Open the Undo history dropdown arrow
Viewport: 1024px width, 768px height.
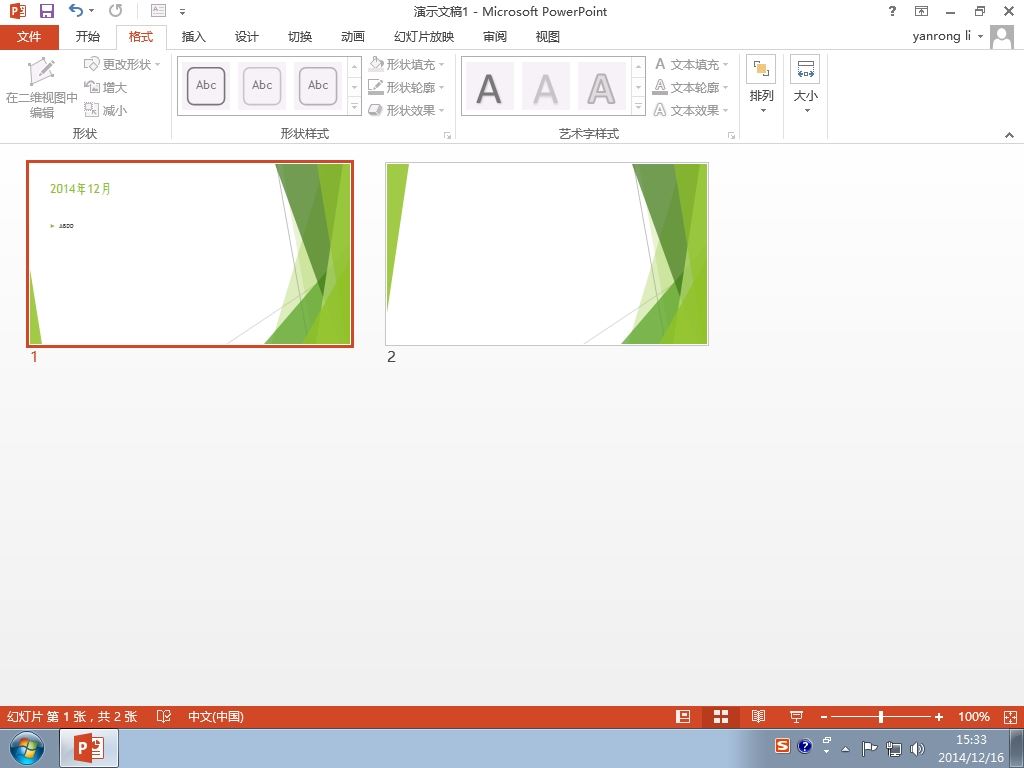[x=91, y=11]
